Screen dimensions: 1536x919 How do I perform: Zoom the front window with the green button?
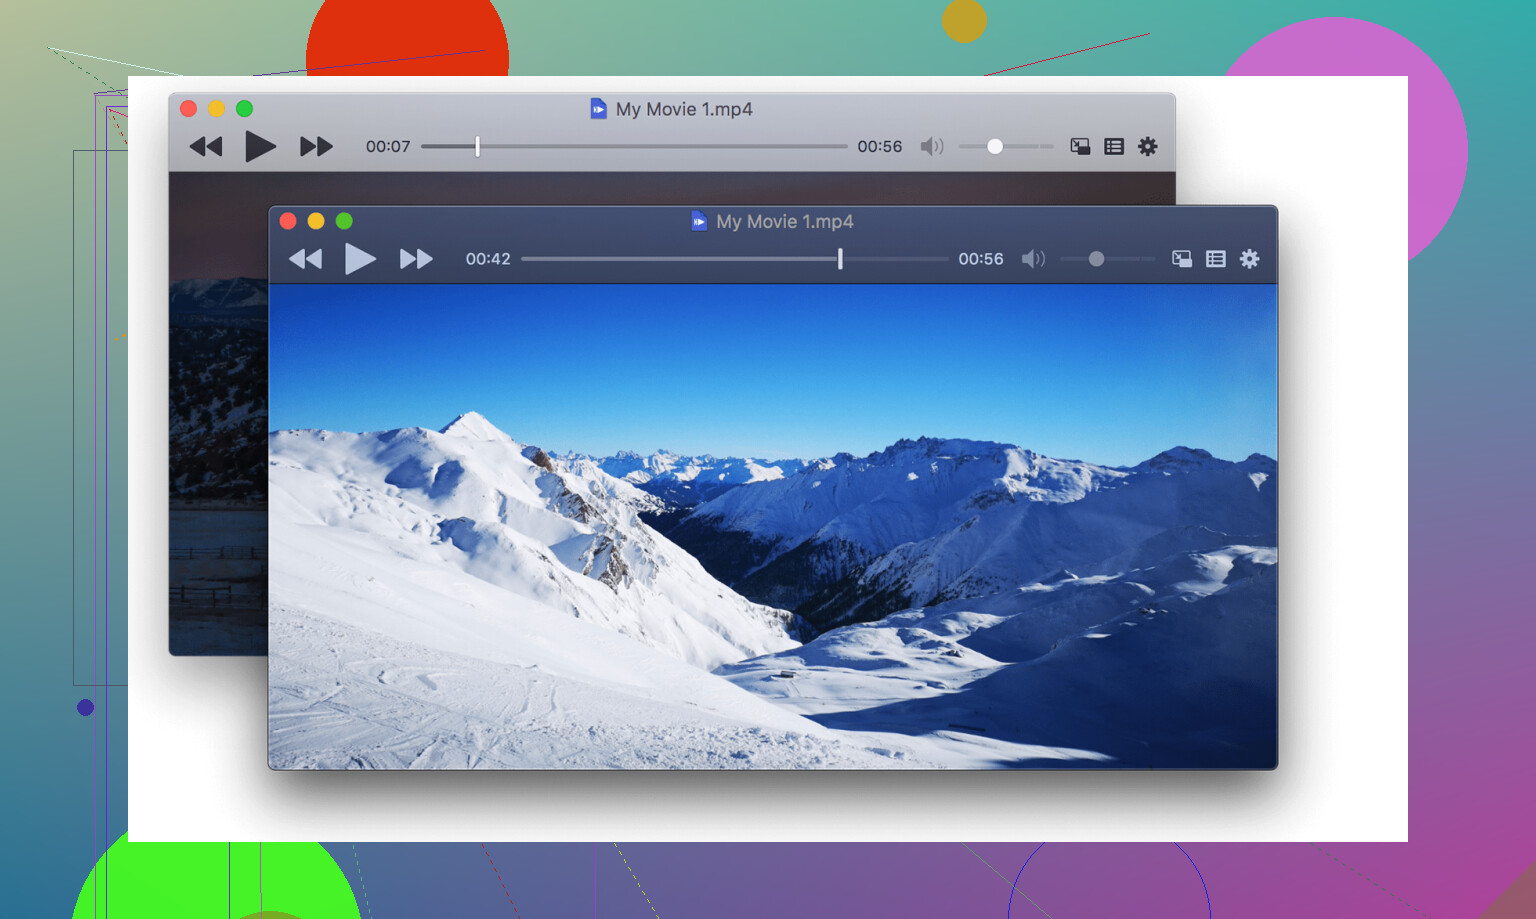344,221
